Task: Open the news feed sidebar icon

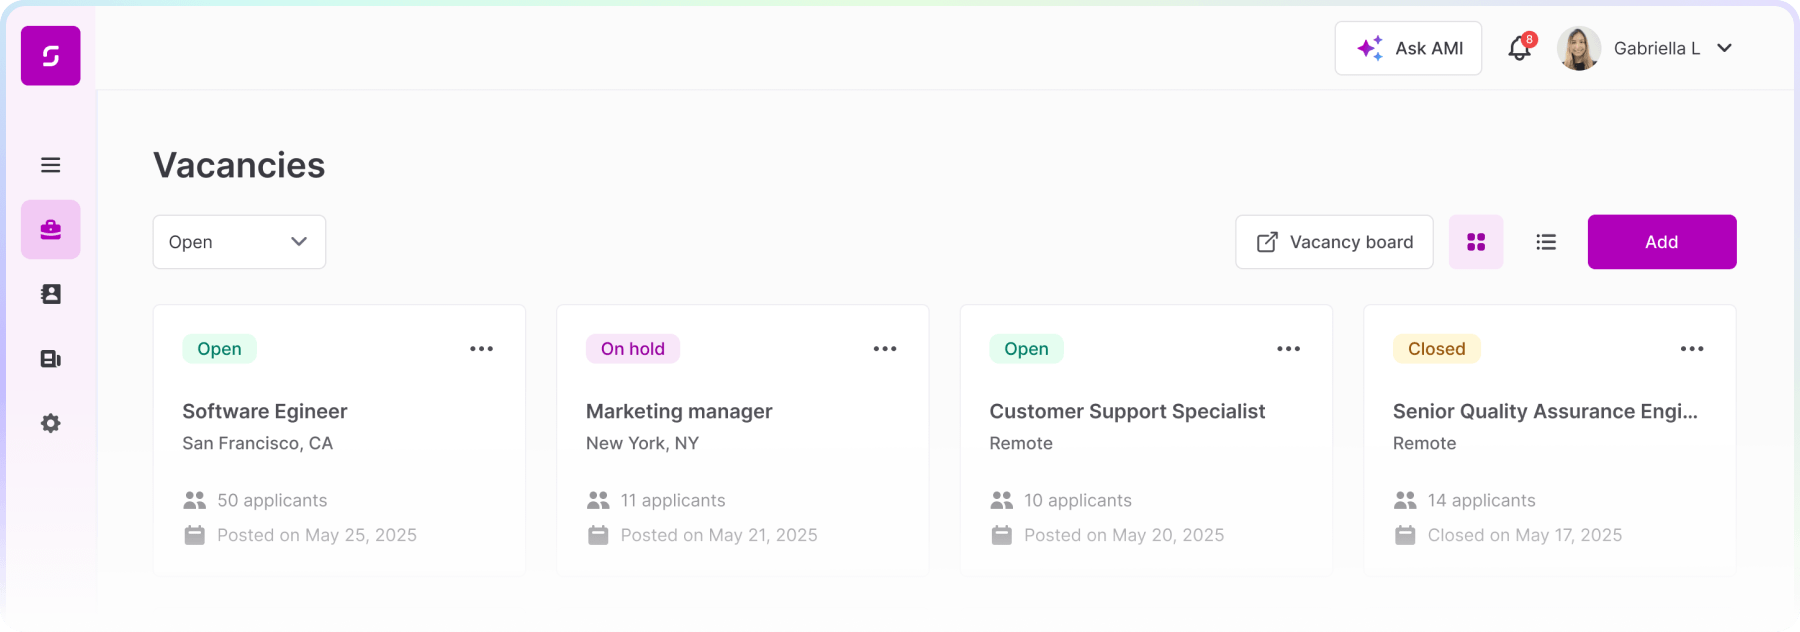Action: pyautogui.click(x=51, y=359)
